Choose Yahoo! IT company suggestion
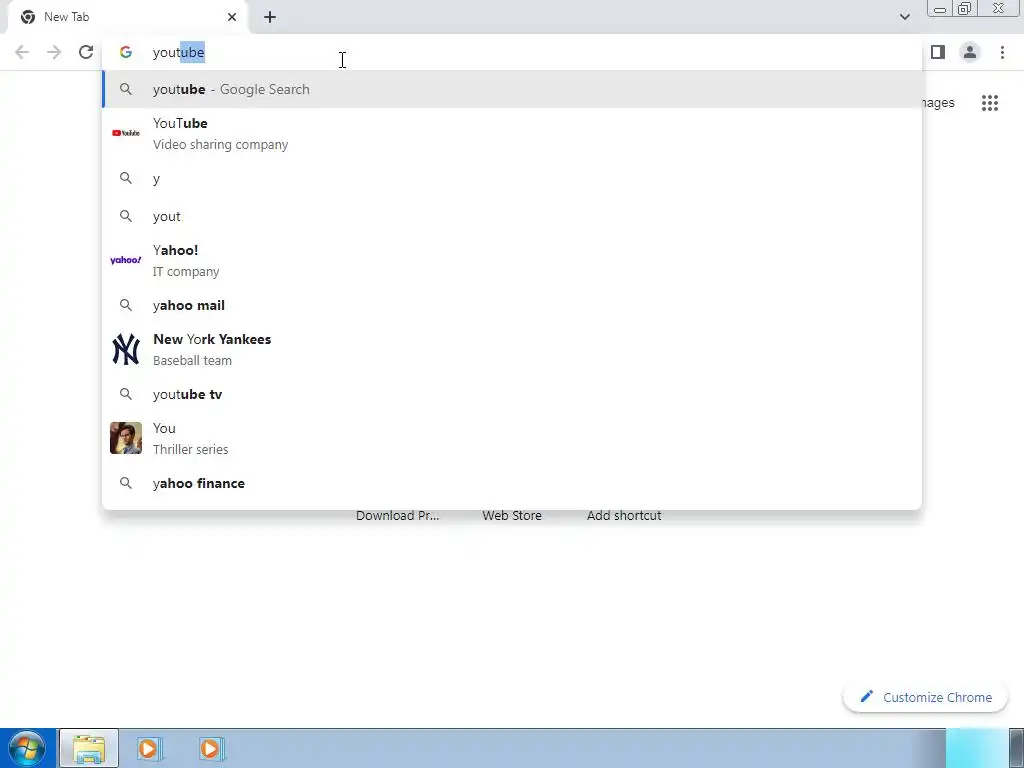The height and width of the screenshot is (768, 1024). 512,261
